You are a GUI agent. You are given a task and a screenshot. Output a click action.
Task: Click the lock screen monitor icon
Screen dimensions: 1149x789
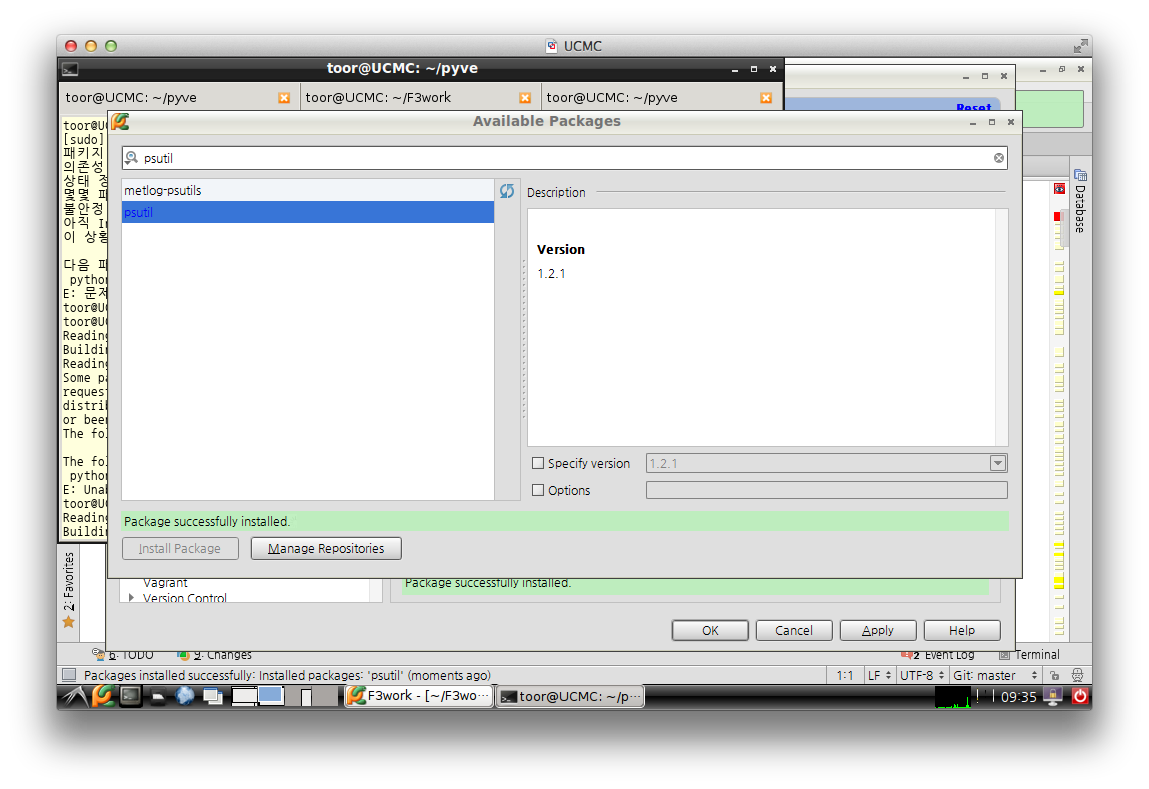(x=1053, y=696)
